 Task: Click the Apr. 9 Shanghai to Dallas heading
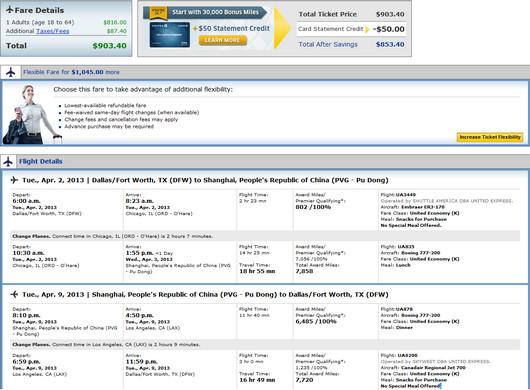pyautogui.click(x=205, y=295)
